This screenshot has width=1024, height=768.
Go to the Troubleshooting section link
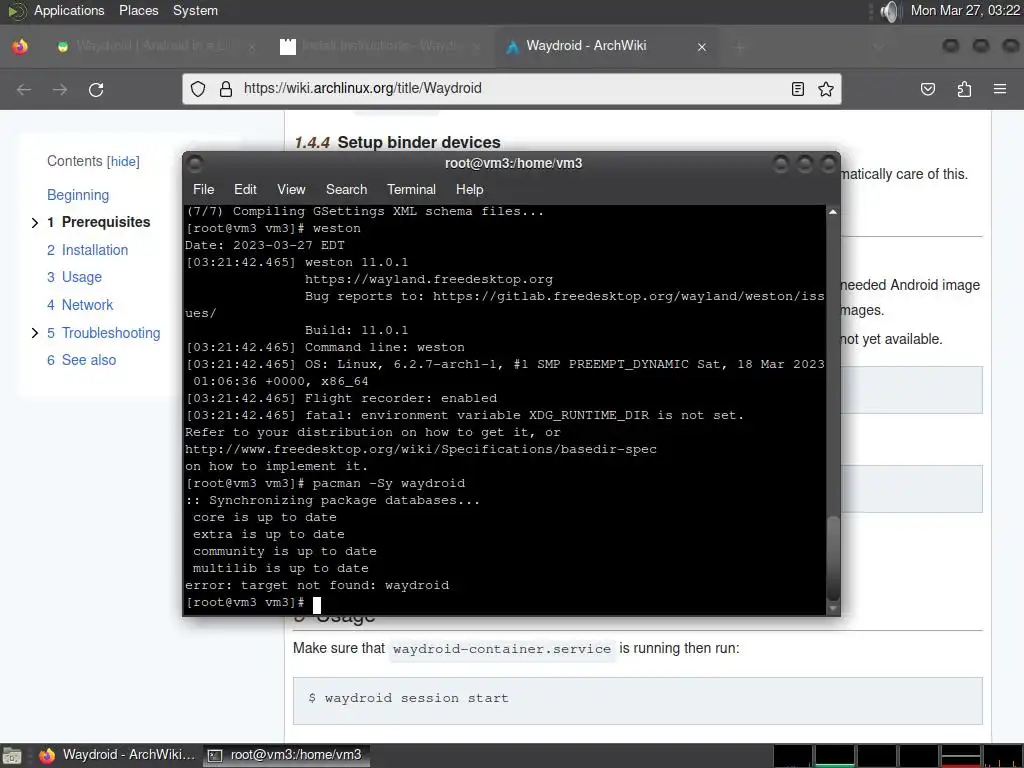coord(104,332)
